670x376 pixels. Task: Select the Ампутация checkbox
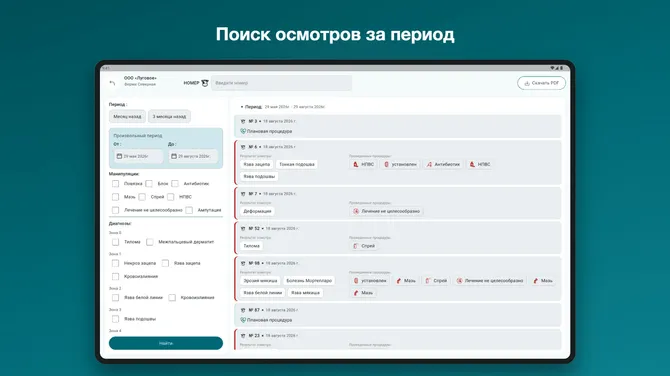click(189, 210)
